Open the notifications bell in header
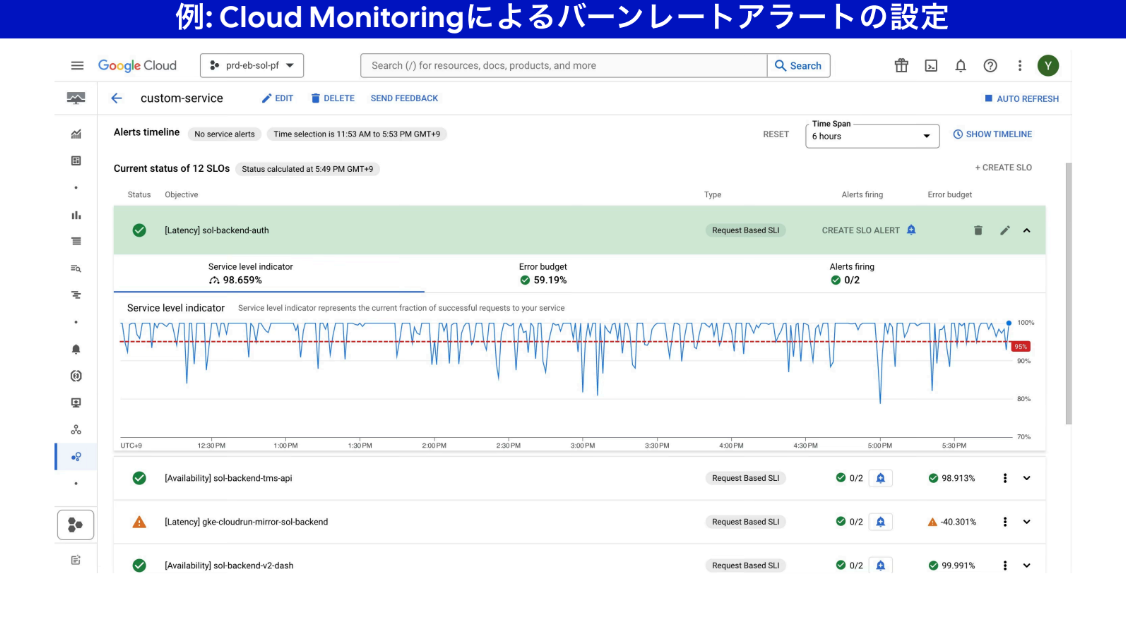This screenshot has height=628, width=1126. pyautogui.click(x=960, y=66)
